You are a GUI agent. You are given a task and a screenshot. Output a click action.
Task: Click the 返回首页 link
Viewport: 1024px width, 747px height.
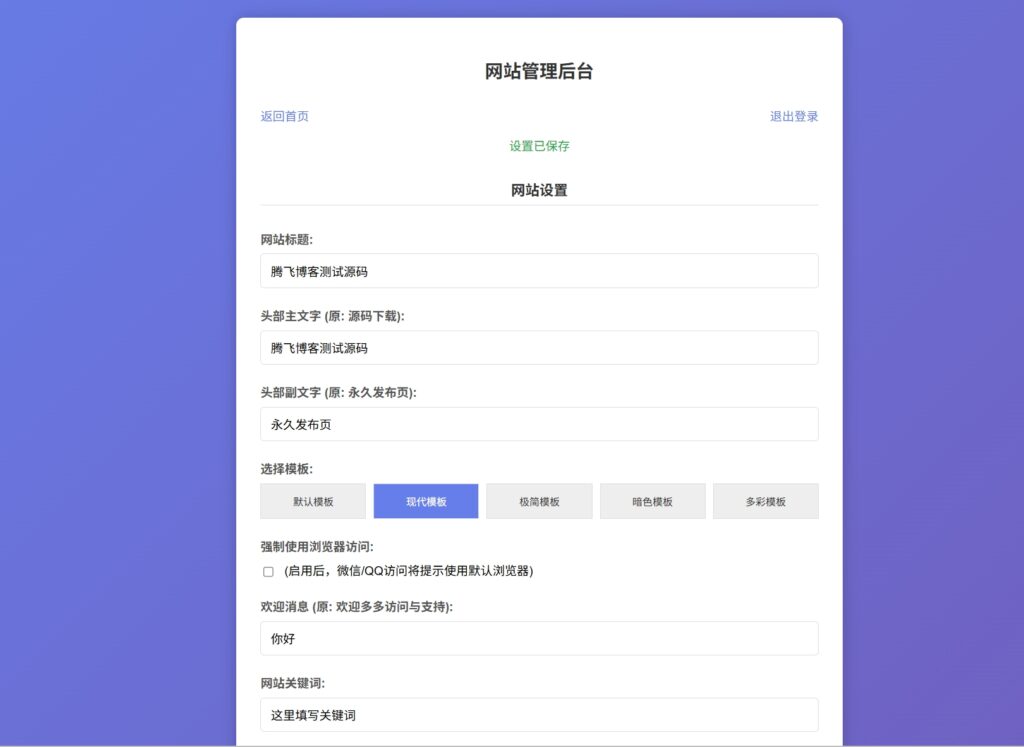[285, 116]
